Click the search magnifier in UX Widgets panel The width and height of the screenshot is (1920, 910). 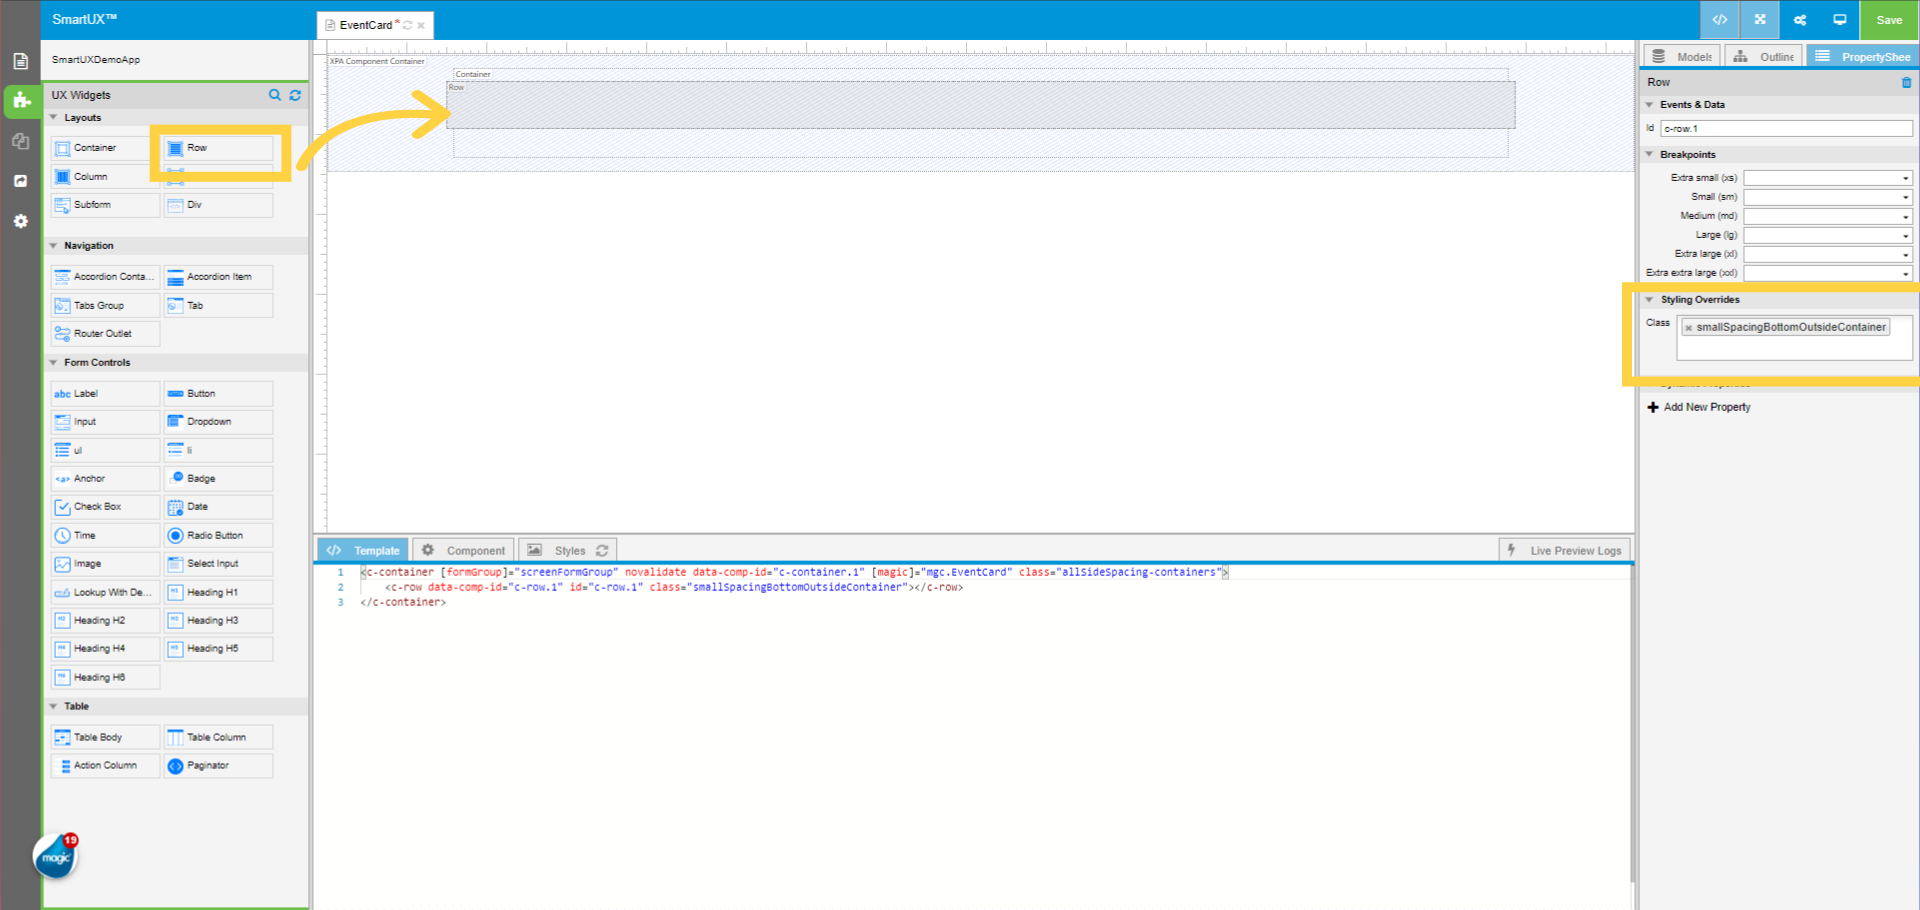click(275, 95)
